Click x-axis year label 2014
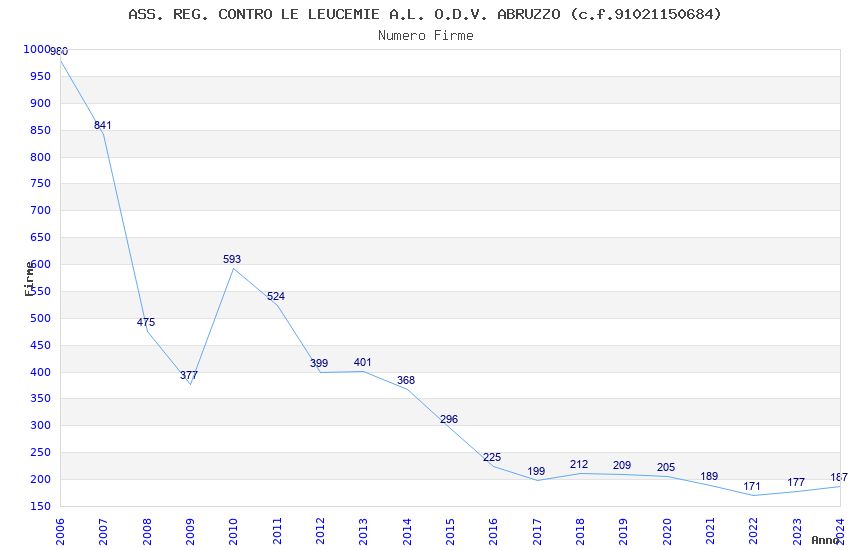 pos(407,532)
